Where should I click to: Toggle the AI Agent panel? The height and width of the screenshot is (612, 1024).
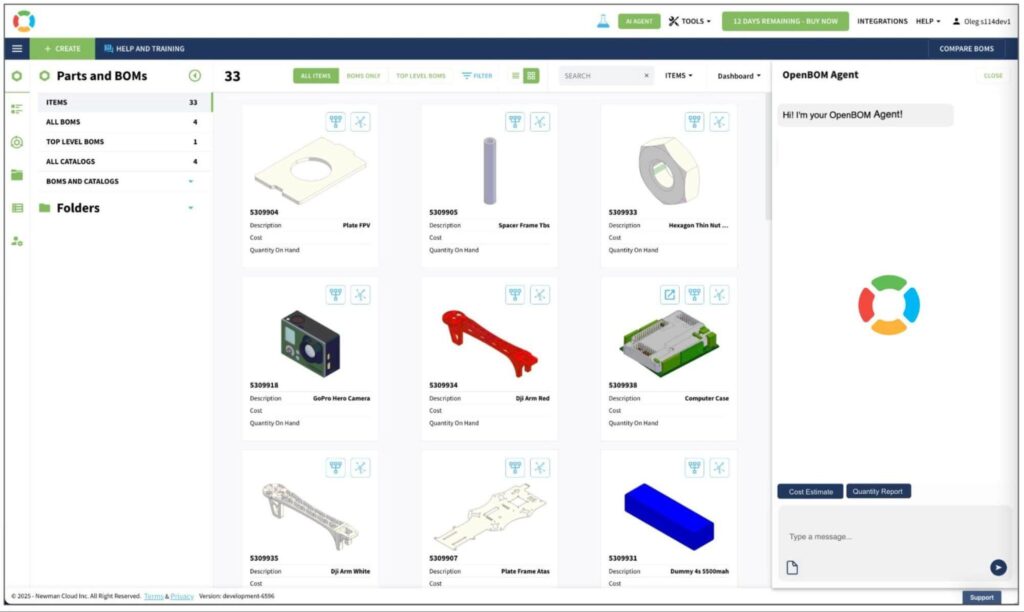(639, 21)
